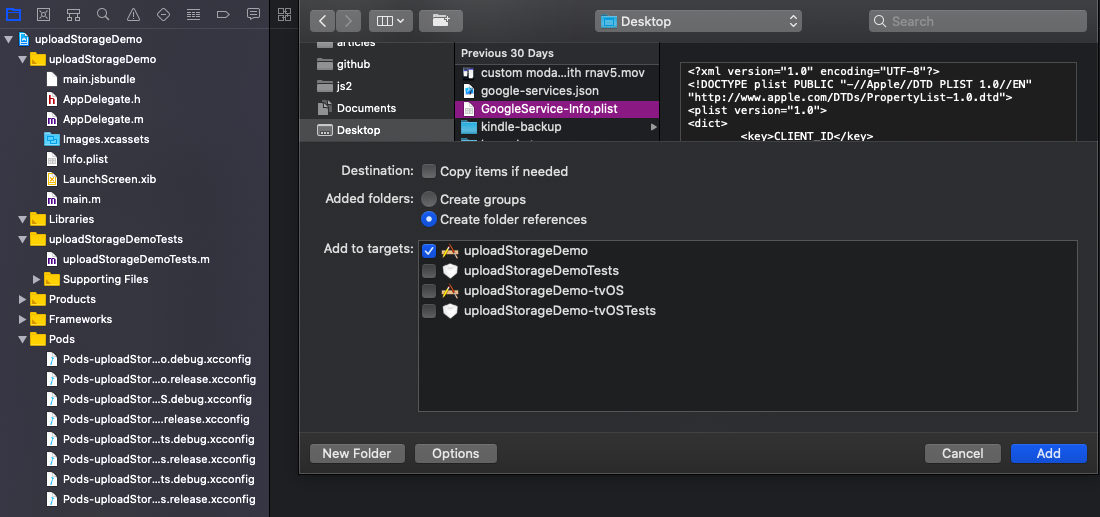Select the Create groups radio button
This screenshot has height=517, width=1100.
coord(429,199)
